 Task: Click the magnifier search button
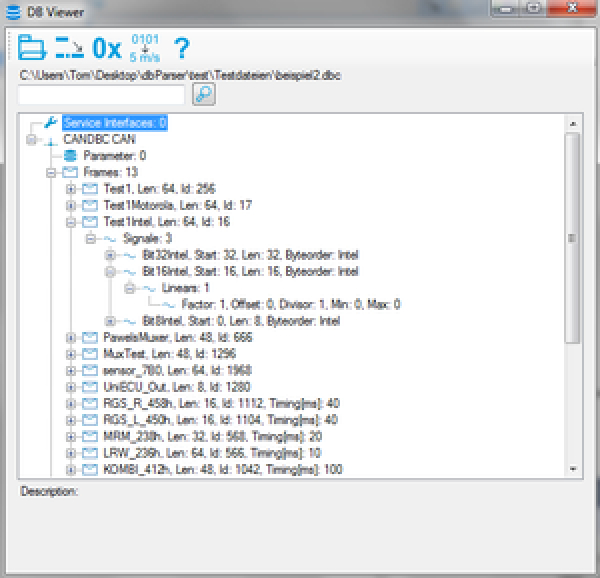tap(204, 94)
